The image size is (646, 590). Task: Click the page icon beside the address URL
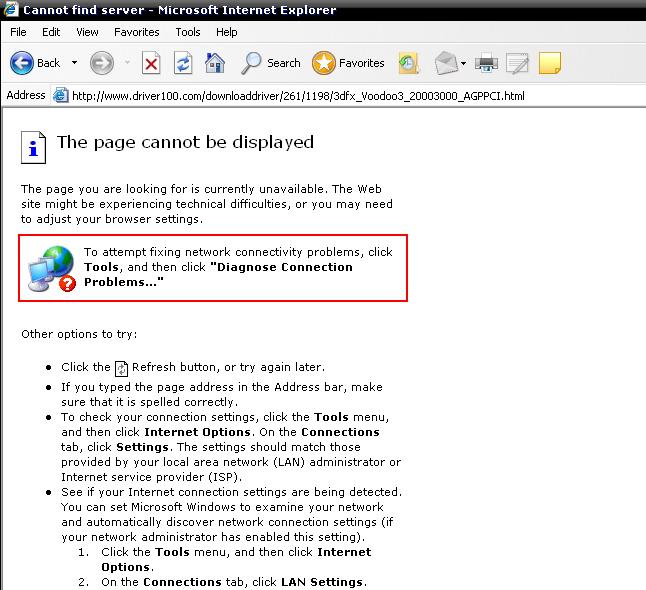click(x=61, y=96)
